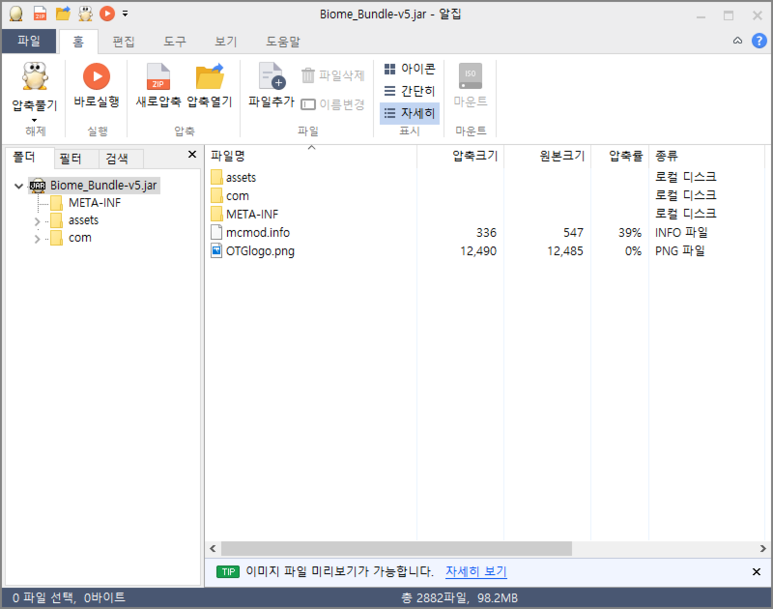This screenshot has height=609, width=773.
Task: Click the scrollbar left arrow
Action: click(213, 548)
